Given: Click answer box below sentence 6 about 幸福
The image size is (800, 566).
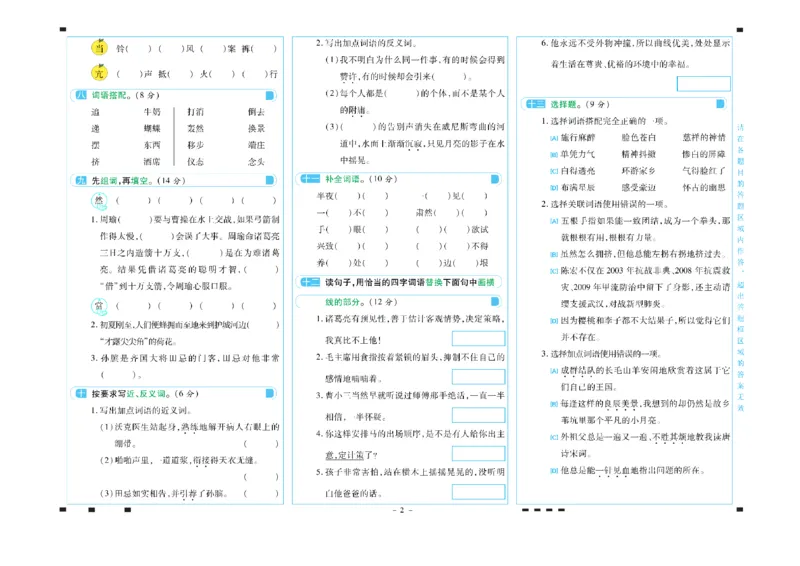Looking at the screenshot, I should pyautogui.click(x=704, y=84).
